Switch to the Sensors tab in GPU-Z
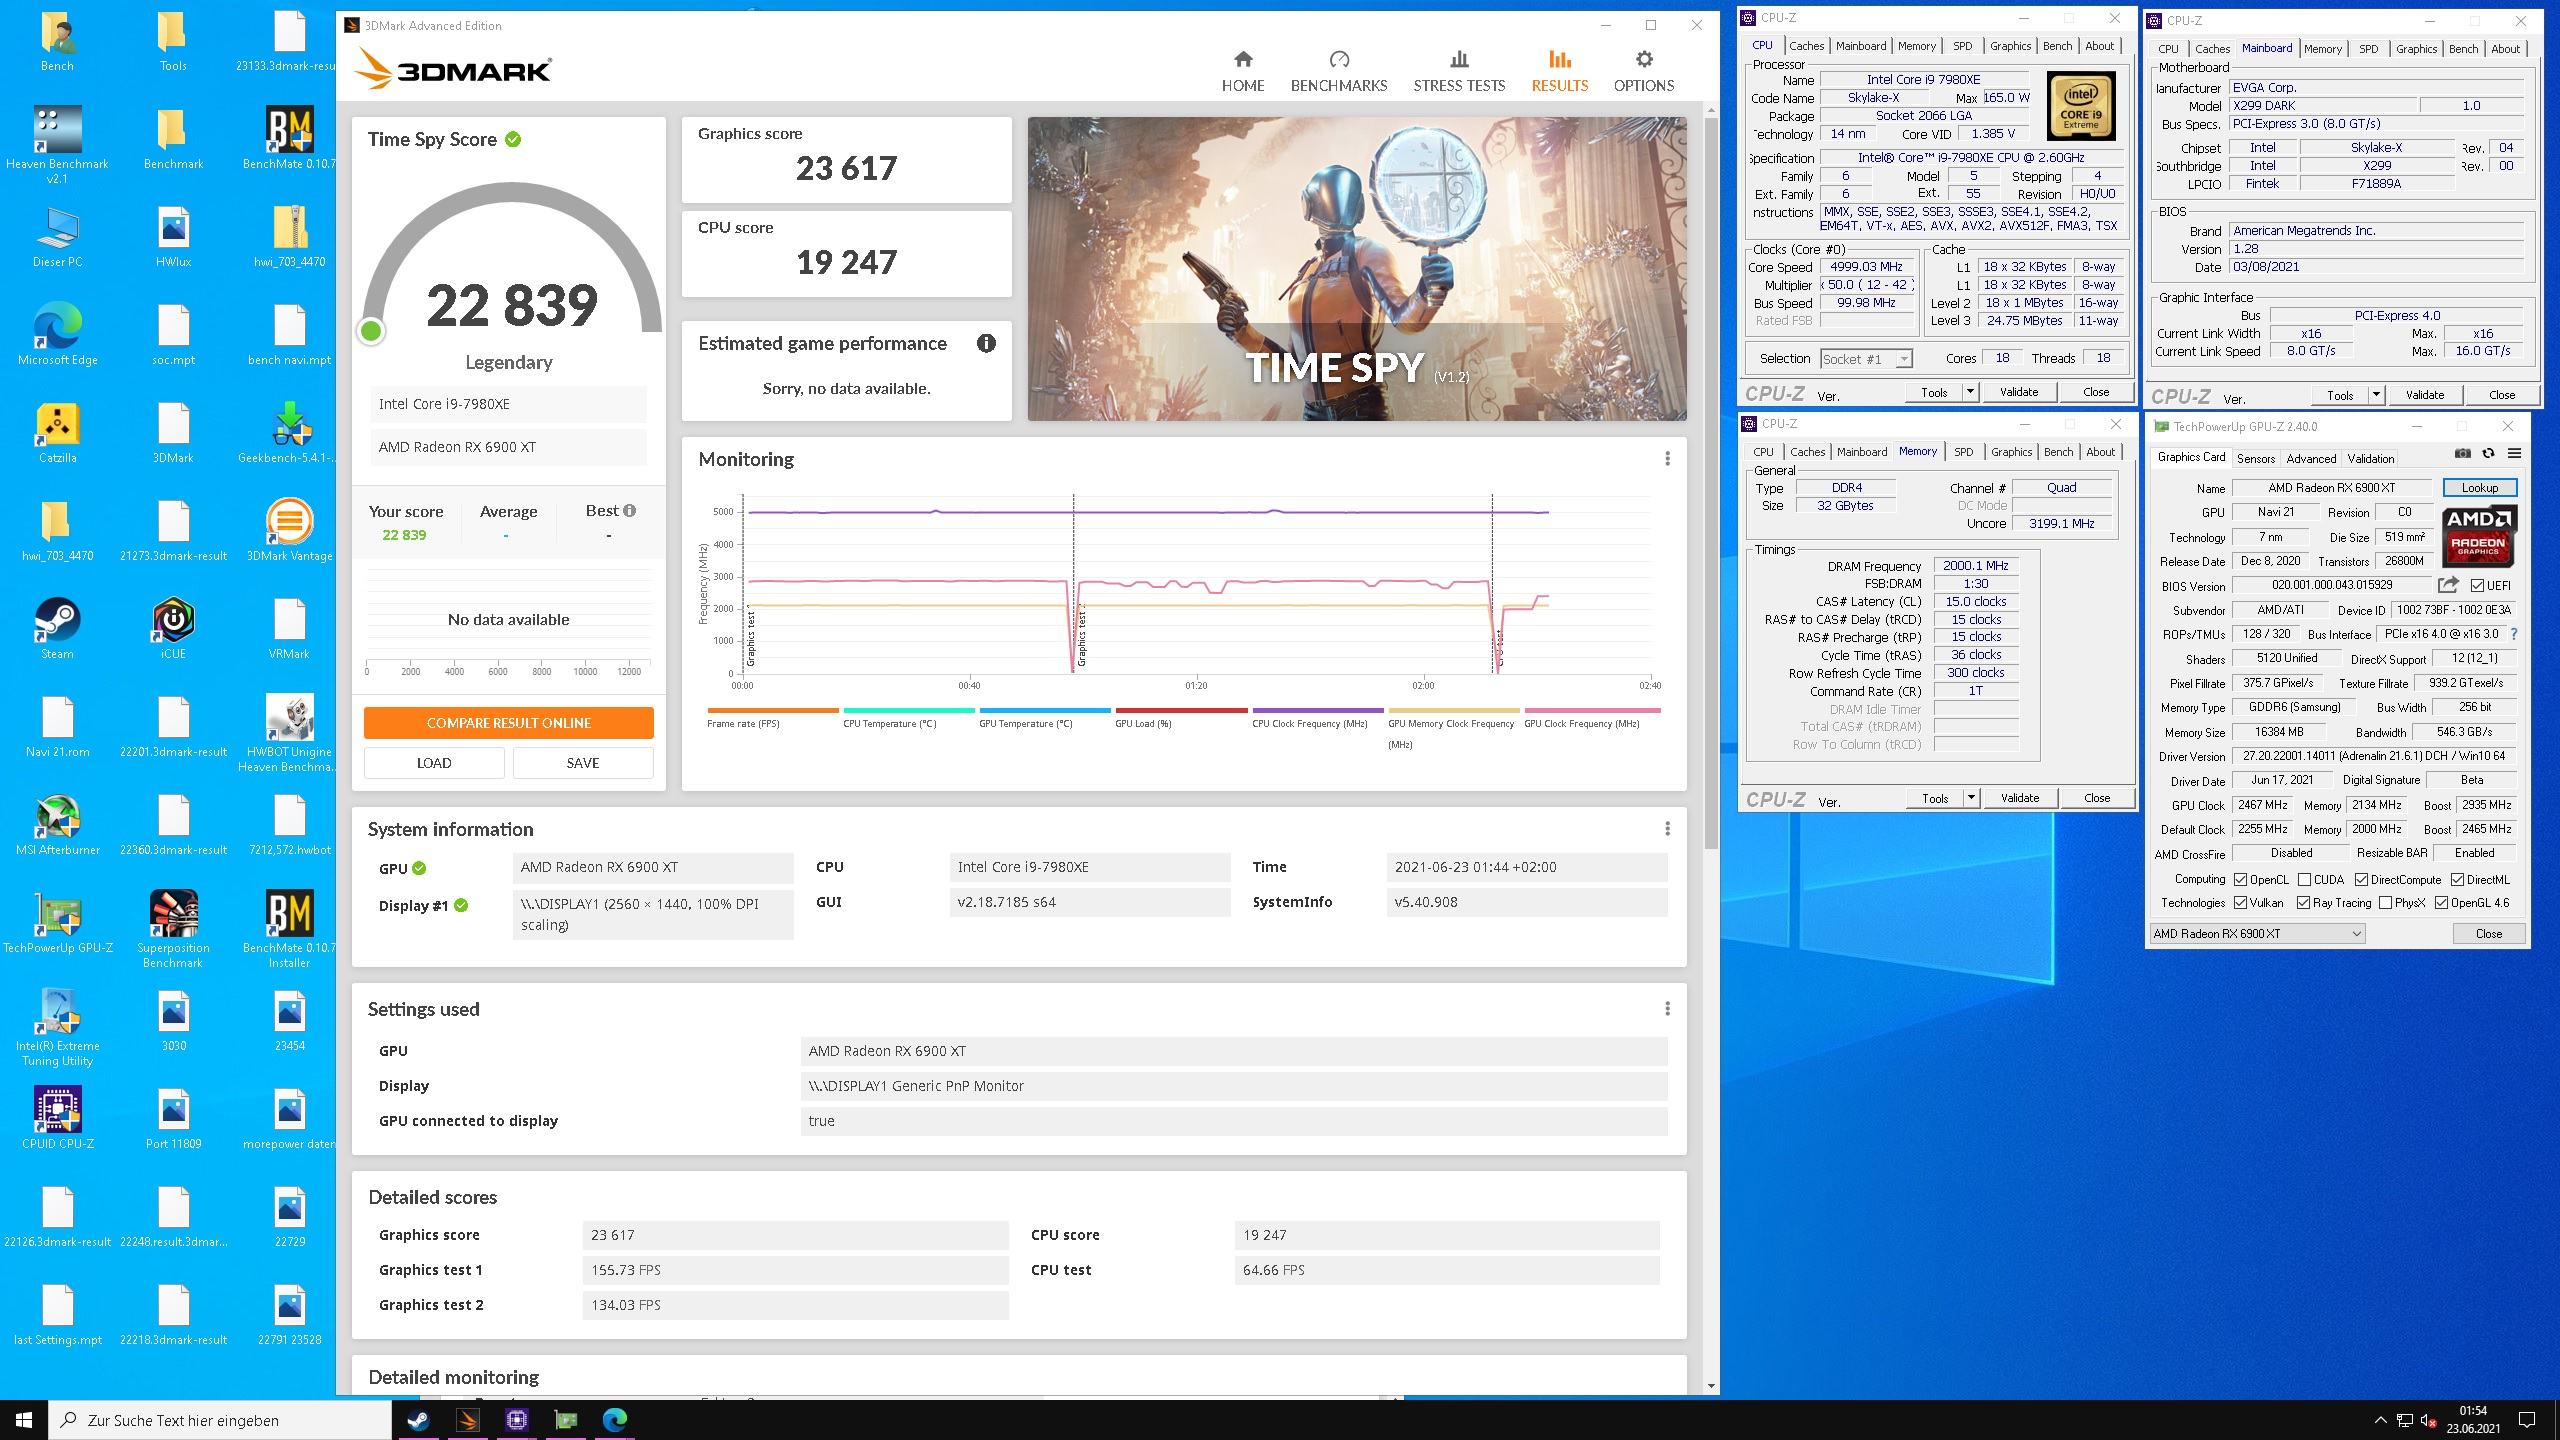The height and width of the screenshot is (1440, 2560). (x=2255, y=459)
